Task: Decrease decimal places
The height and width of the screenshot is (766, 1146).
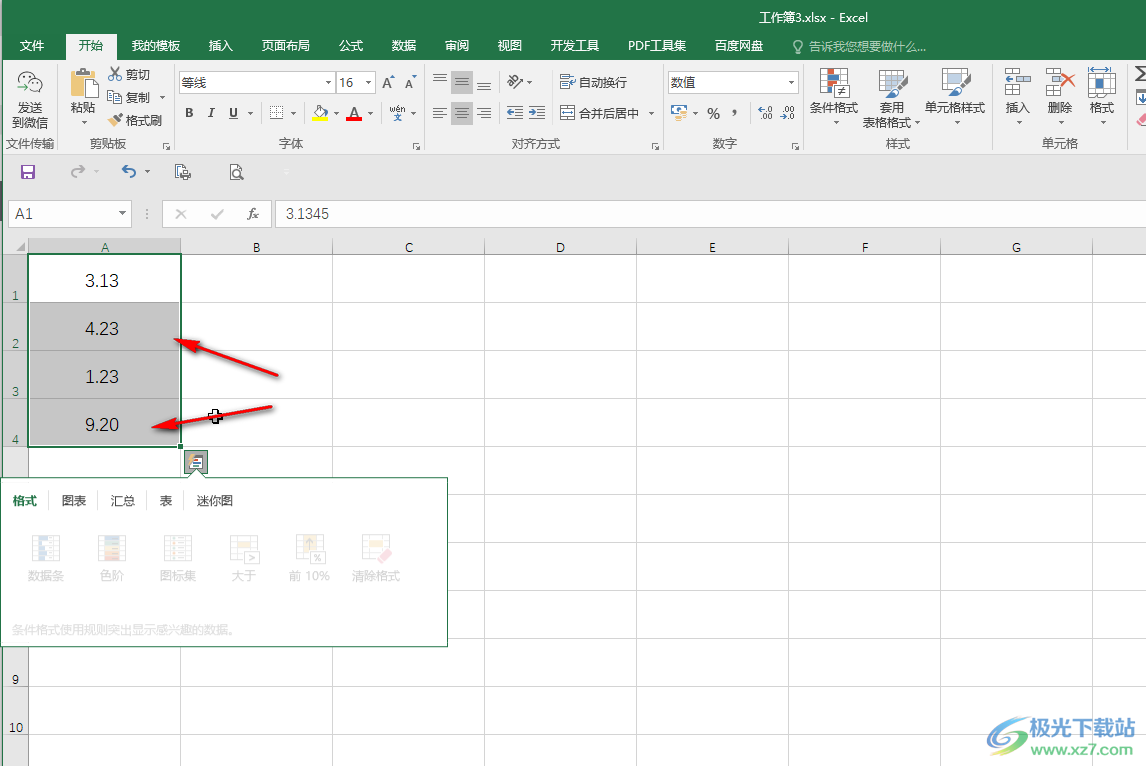Action: [787, 113]
